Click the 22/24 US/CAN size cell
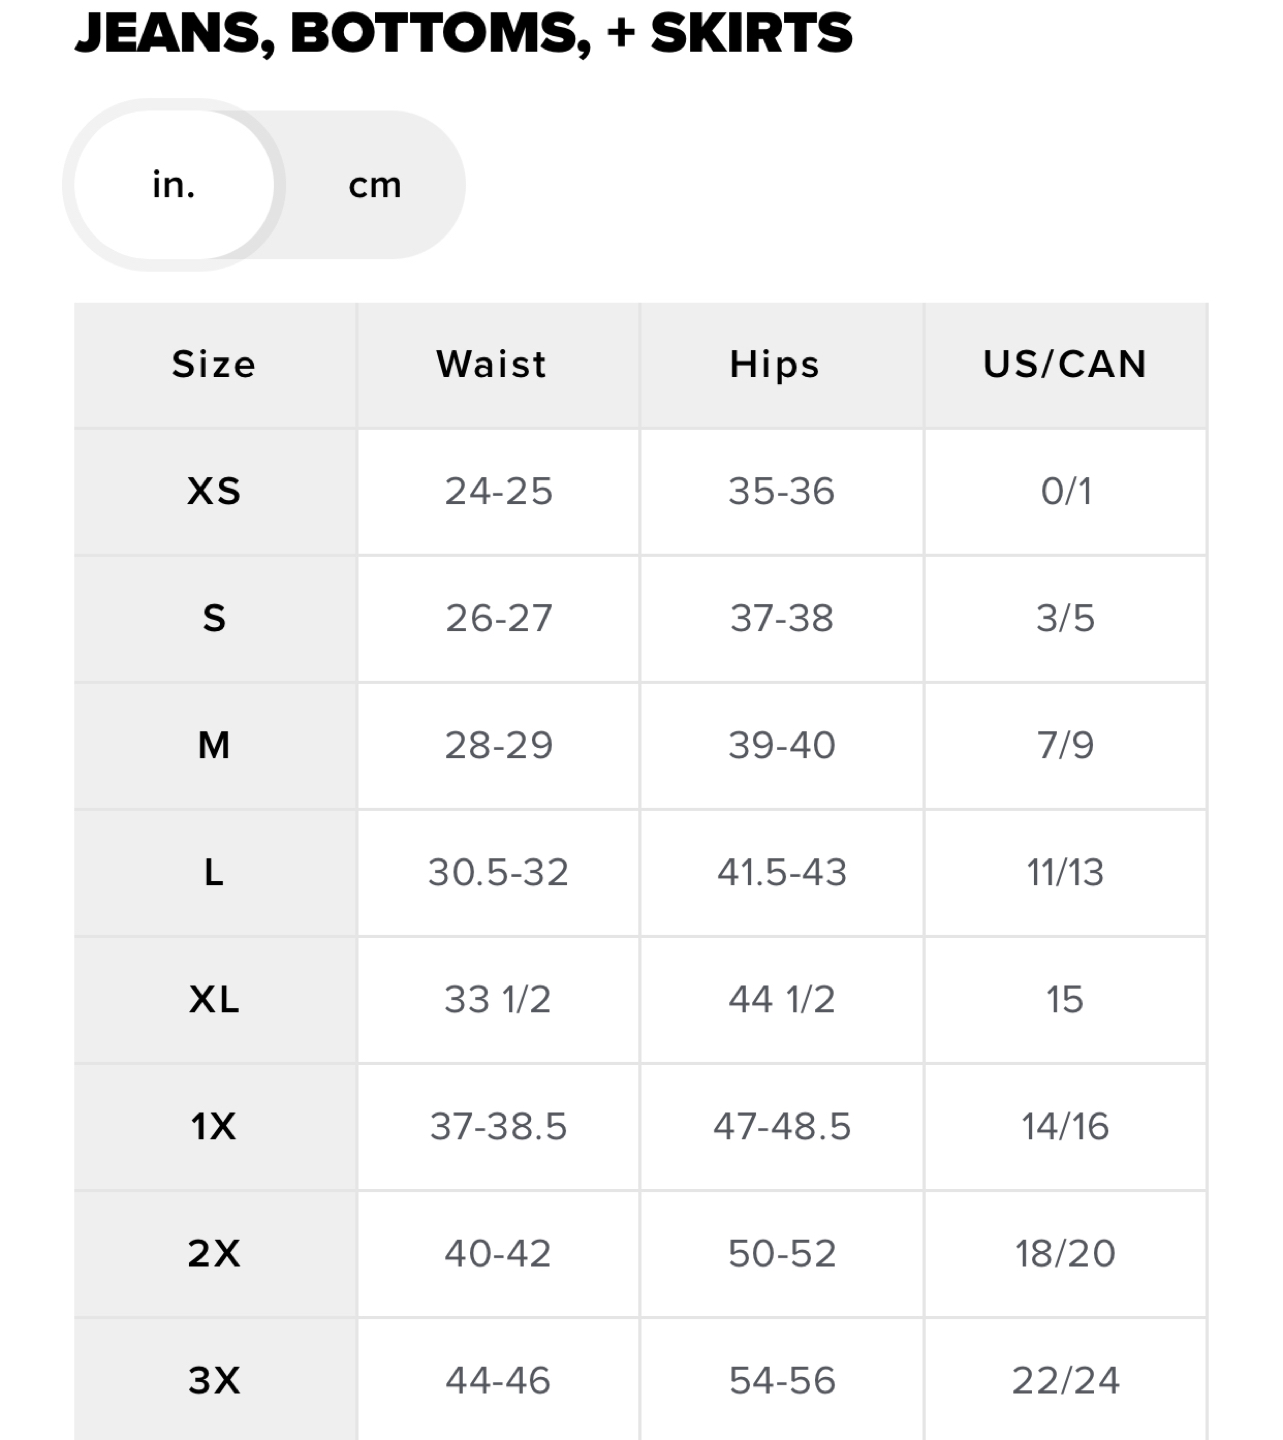The width and height of the screenshot is (1283, 1440). click(x=1065, y=1380)
